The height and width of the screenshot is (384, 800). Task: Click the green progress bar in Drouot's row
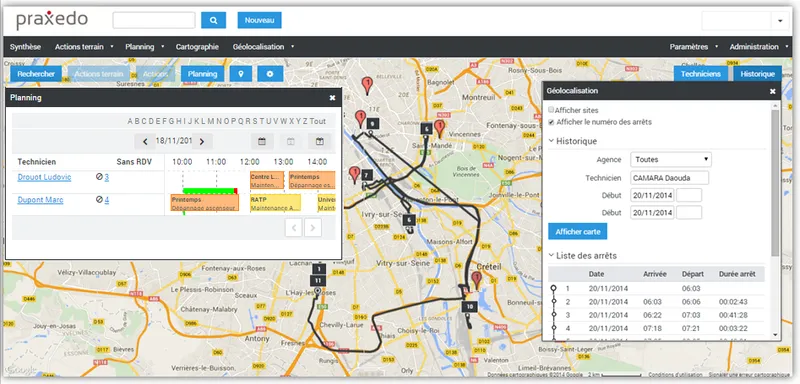tap(209, 191)
